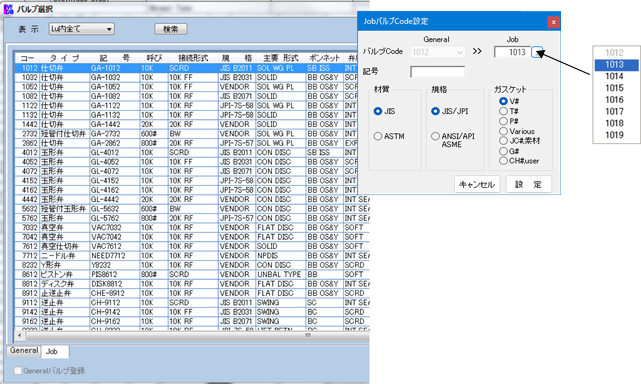Click the Job code 1013 text field
The image size is (641, 384).
(512, 52)
